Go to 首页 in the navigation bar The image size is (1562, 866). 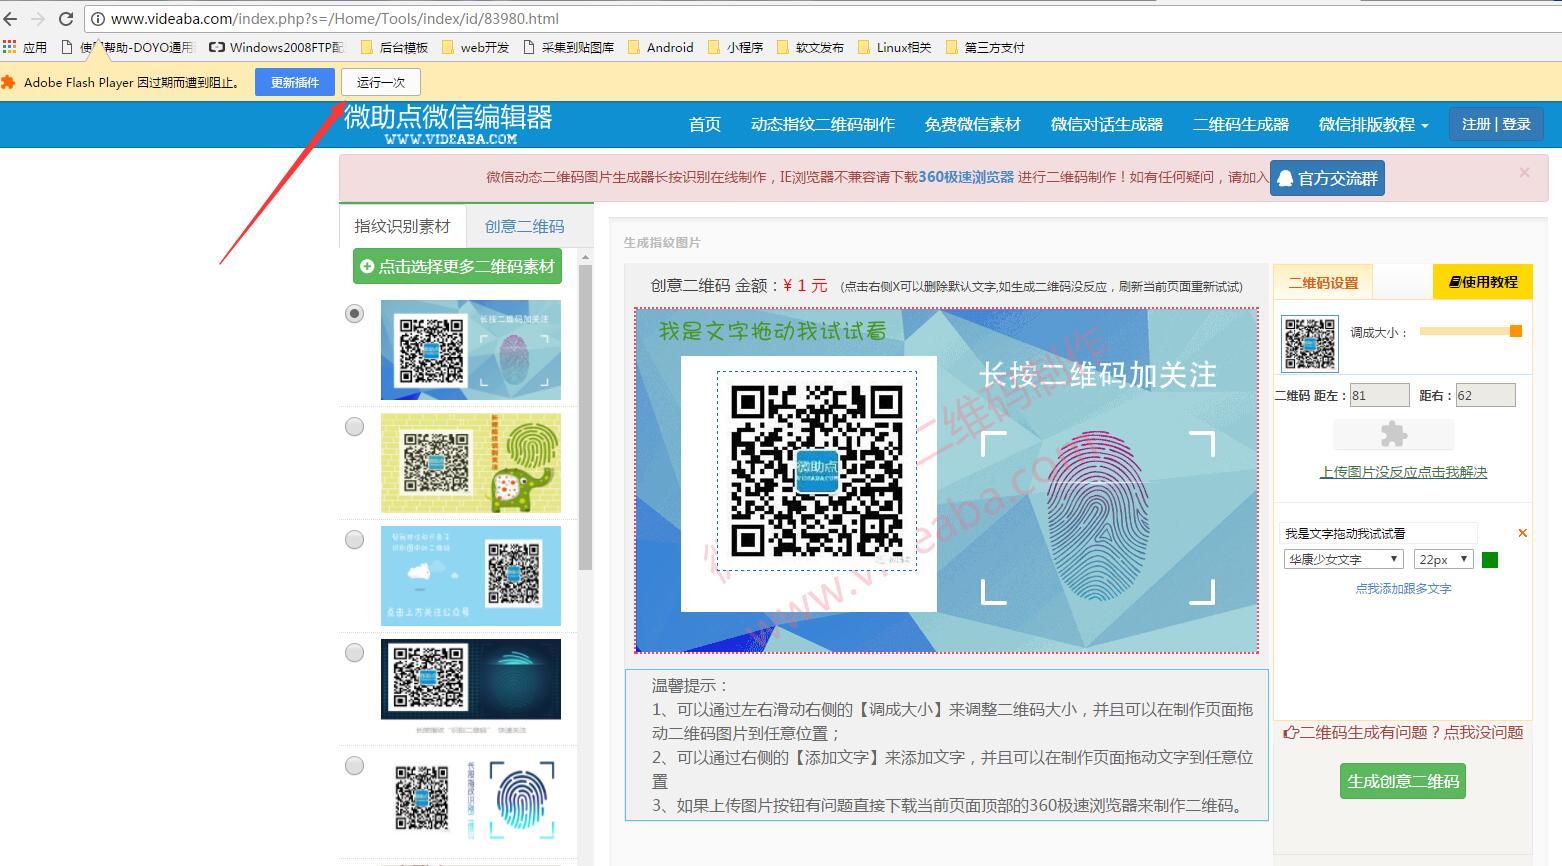705,124
